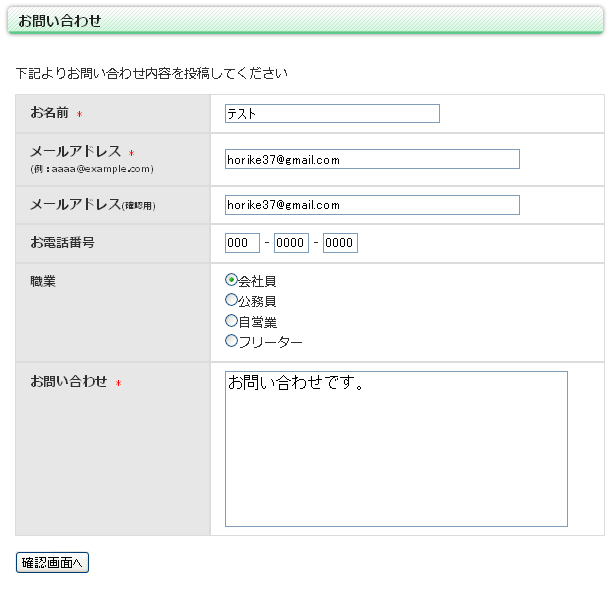
Task: Click the お名前 field label
Action: point(50,113)
